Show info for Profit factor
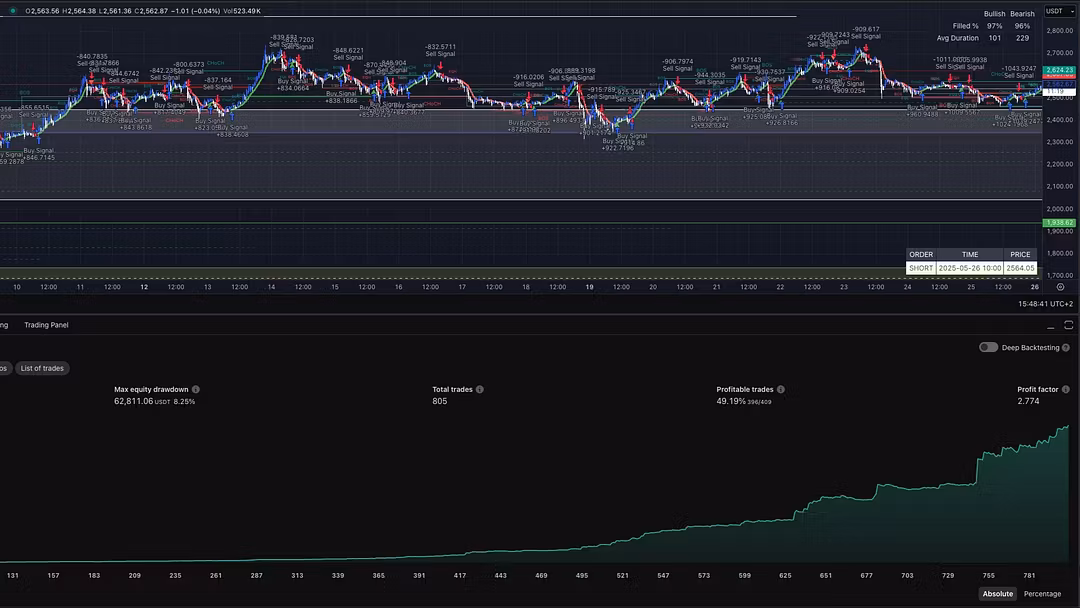The width and height of the screenshot is (1080, 608). (x=1066, y=389)
